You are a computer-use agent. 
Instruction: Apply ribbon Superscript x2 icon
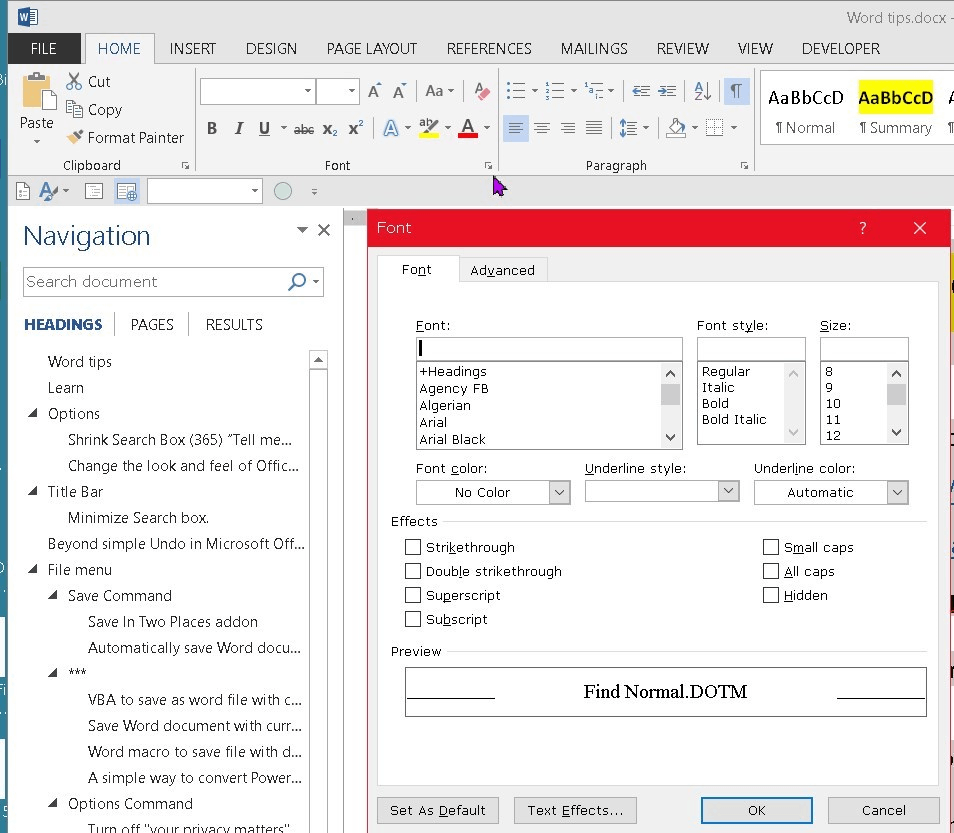[355, 128]
